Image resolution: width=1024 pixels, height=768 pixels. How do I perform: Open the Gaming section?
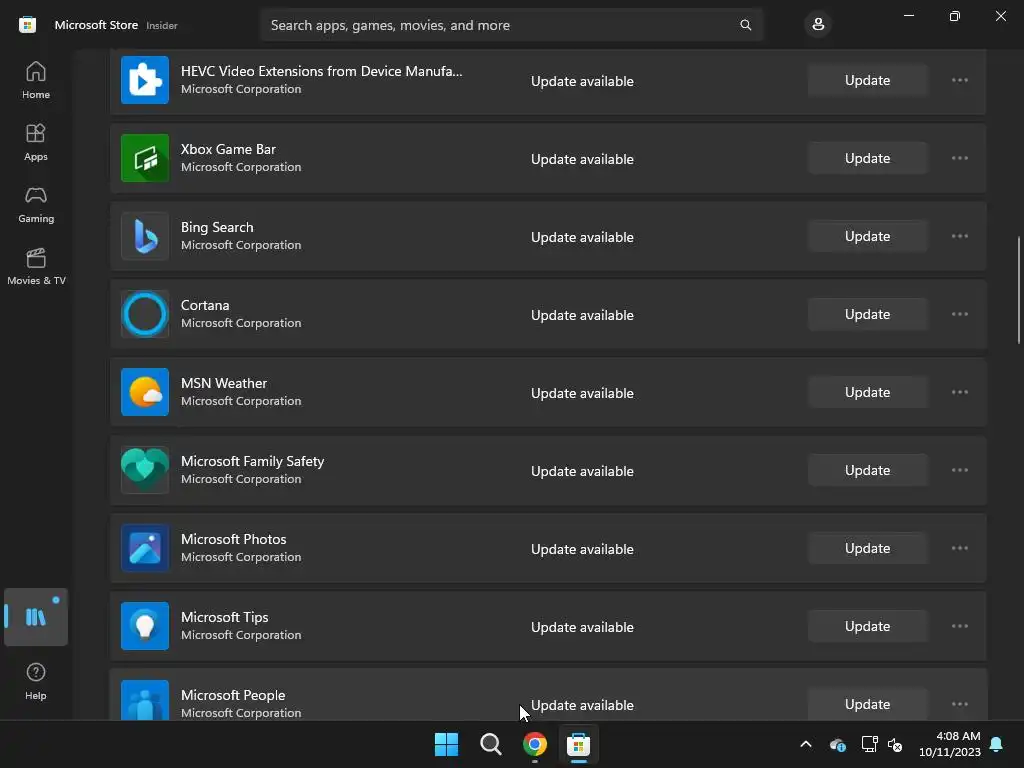[36, 204]
